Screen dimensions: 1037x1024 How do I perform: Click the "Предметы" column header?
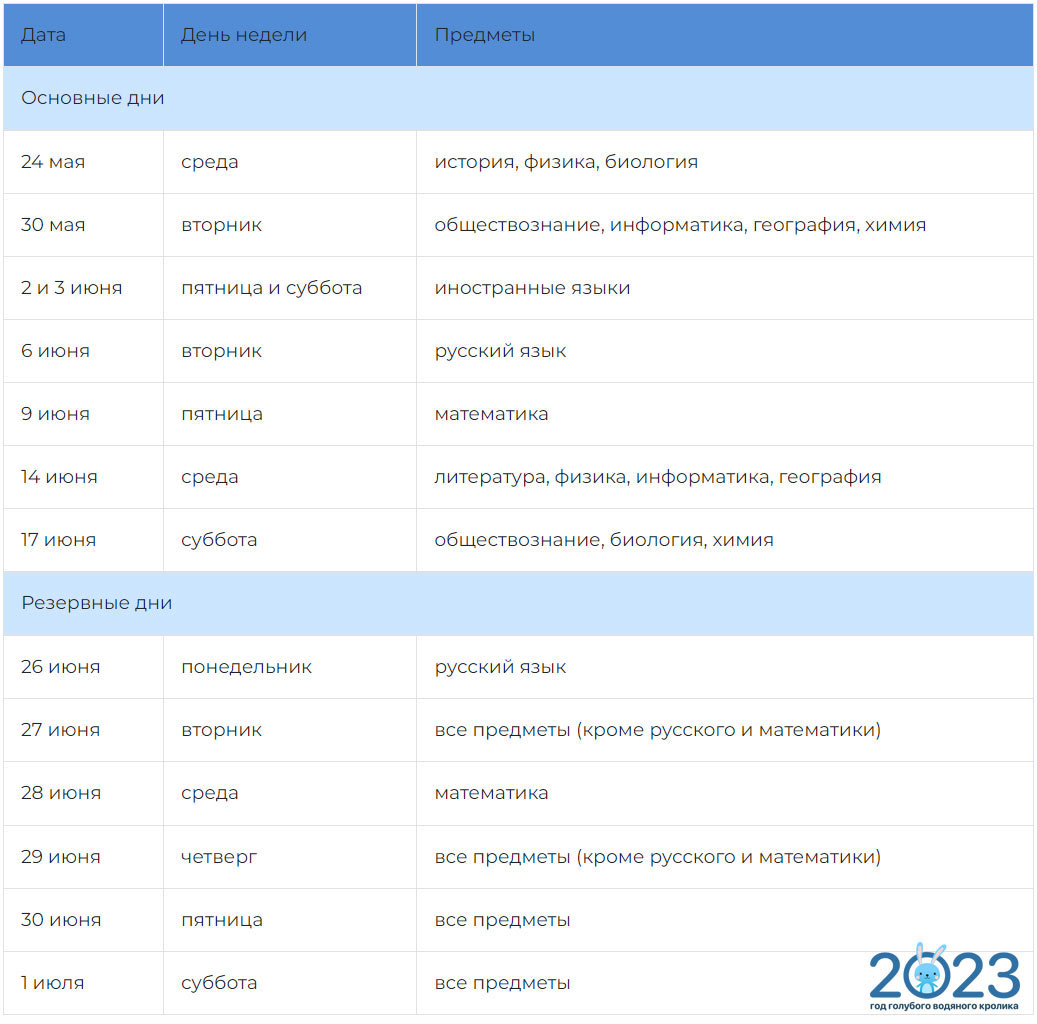[484, 35]
